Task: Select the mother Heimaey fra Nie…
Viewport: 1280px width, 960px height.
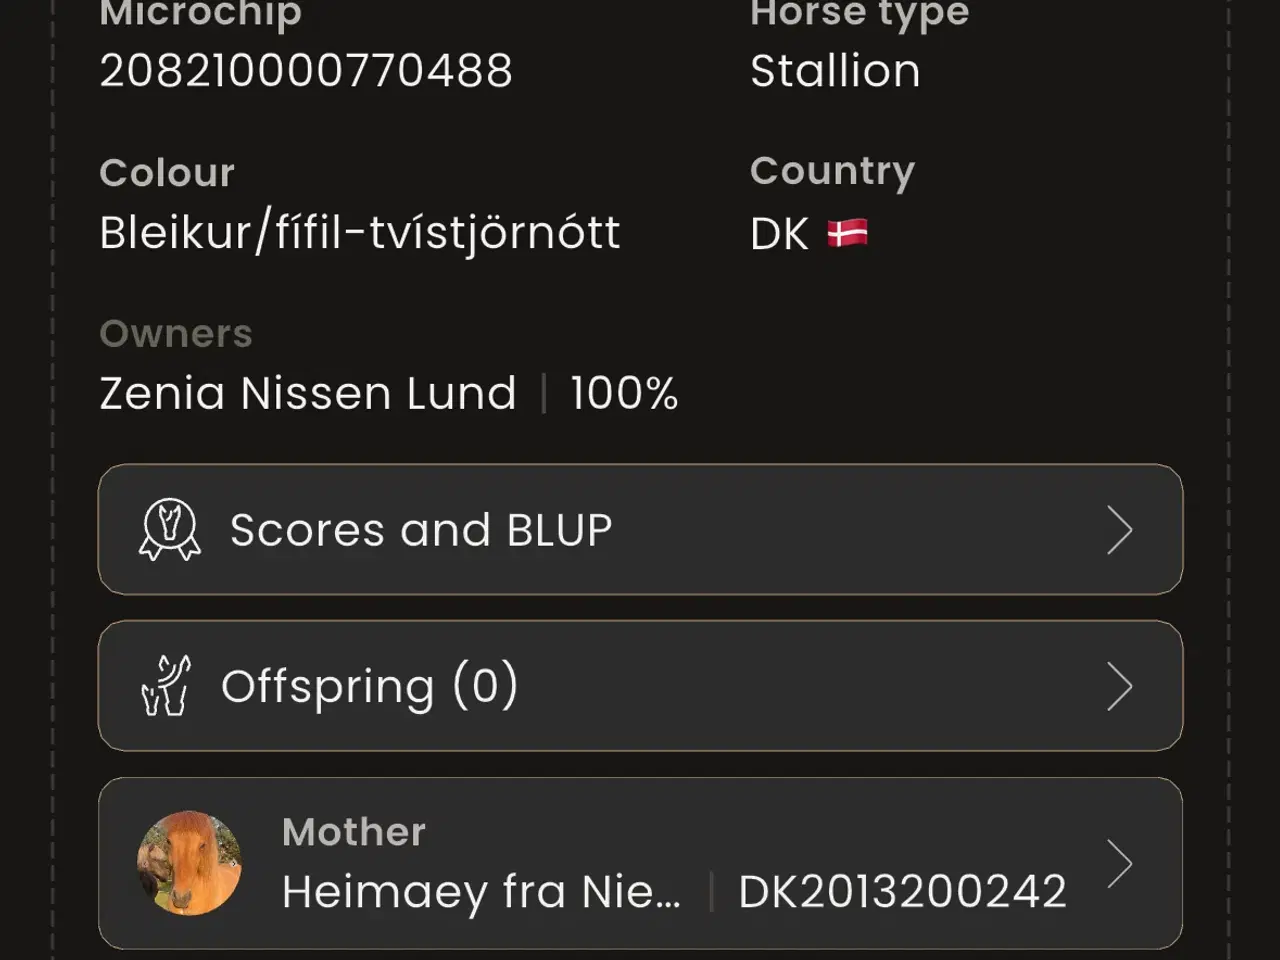Action: [481, 892]
